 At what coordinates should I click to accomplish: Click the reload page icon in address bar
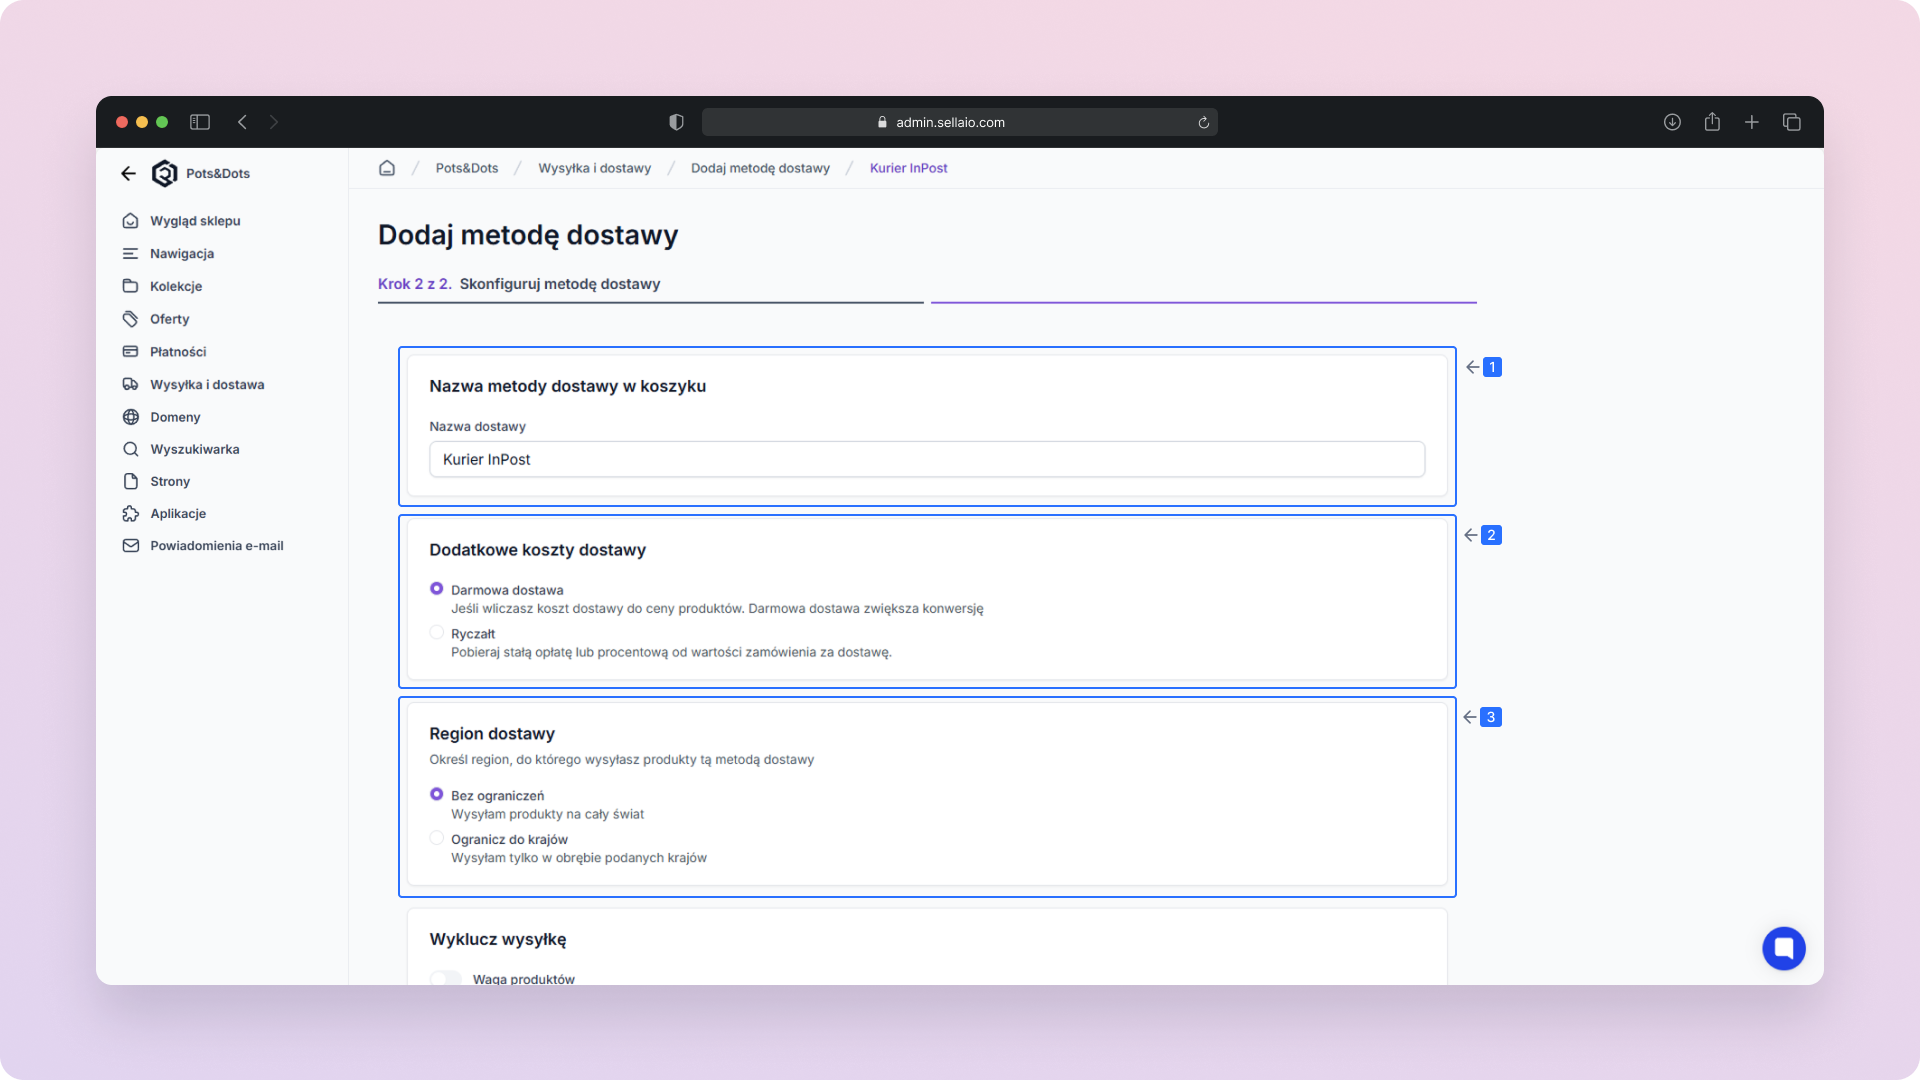1203,123
